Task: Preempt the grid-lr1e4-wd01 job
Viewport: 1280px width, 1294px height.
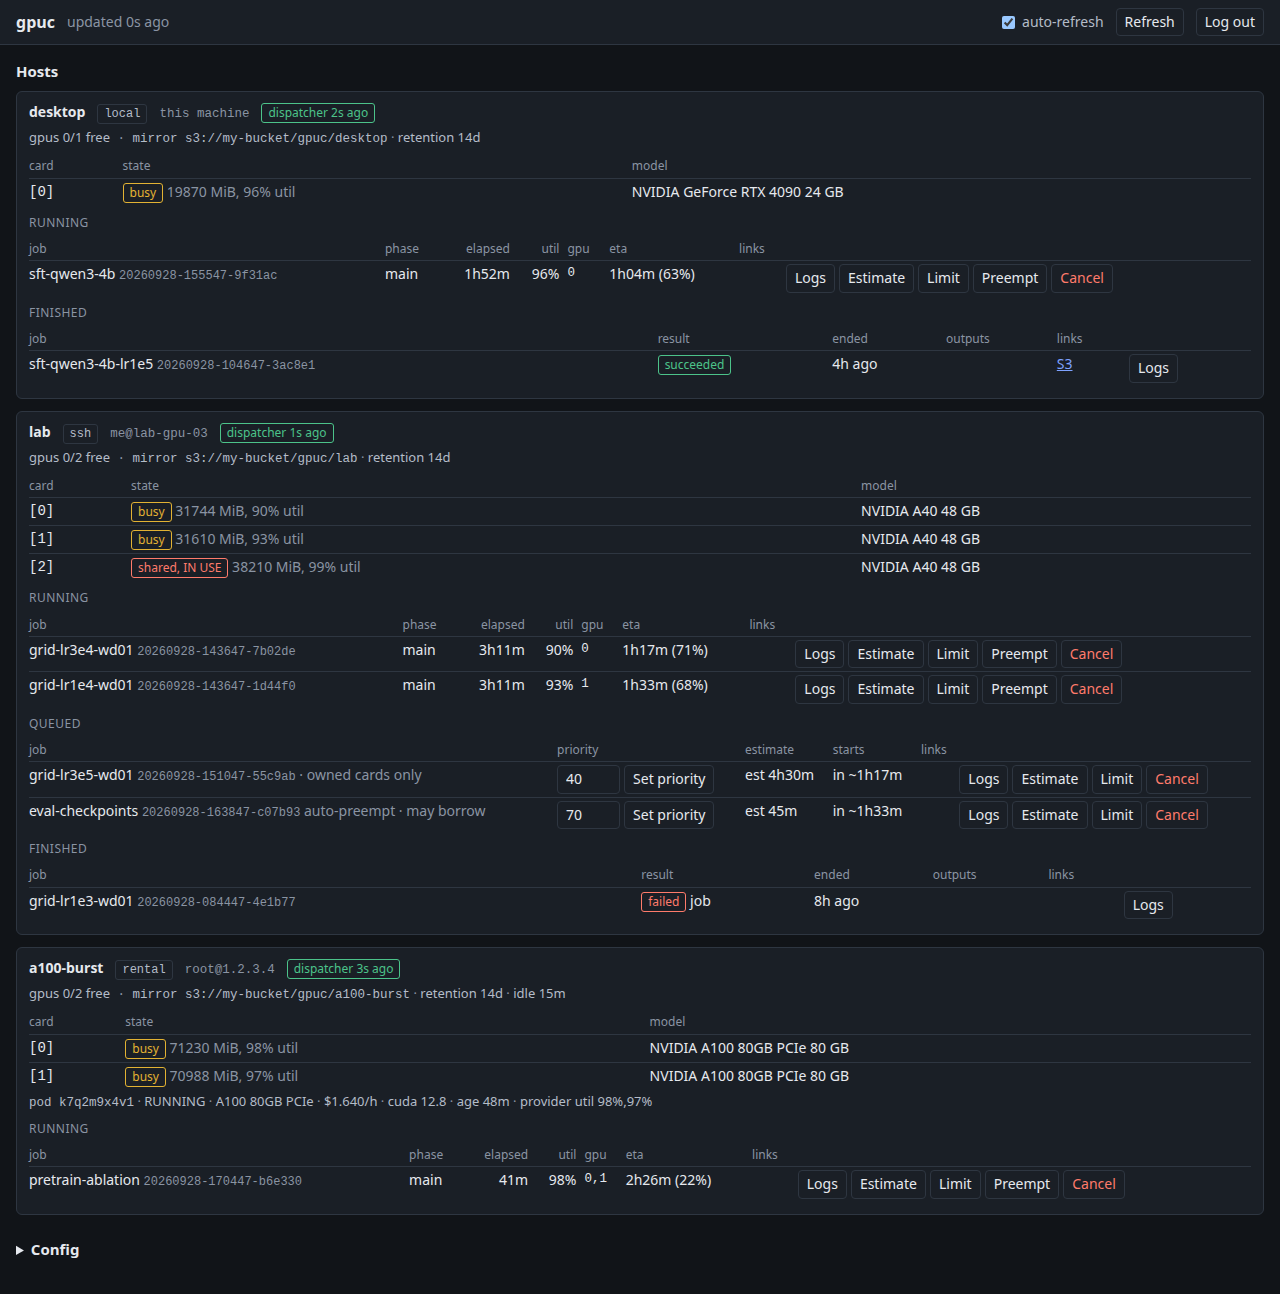Action: [1019, 689]
